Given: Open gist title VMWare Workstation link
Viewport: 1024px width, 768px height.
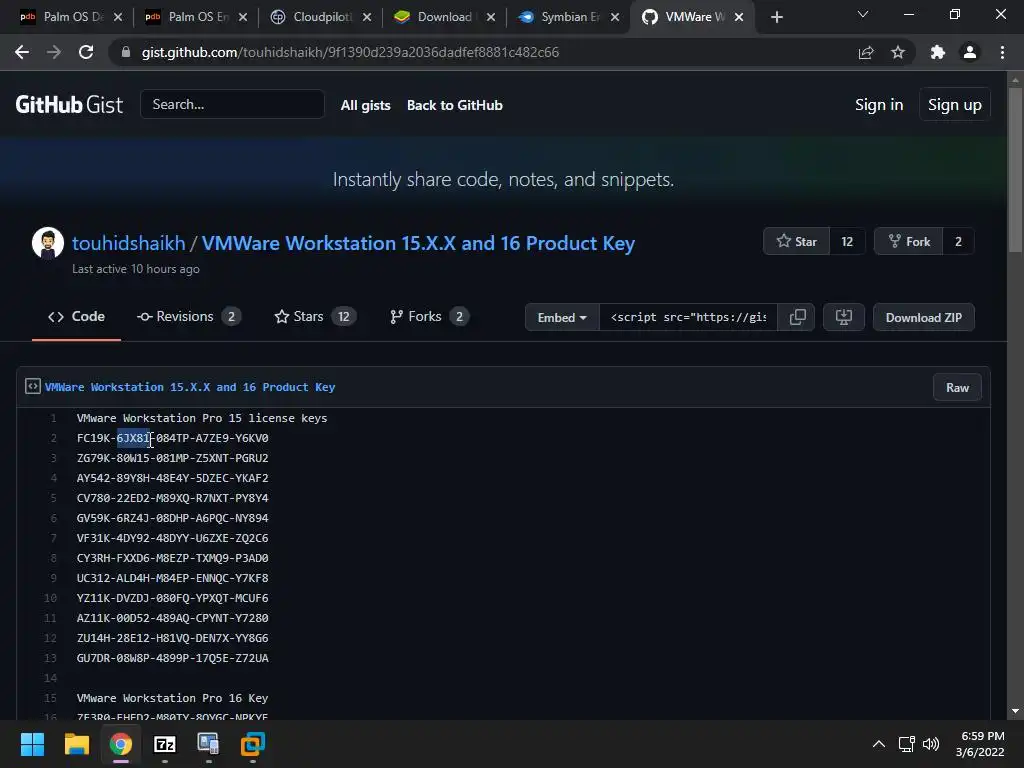Looking at the screenshot, I should coord(418,243).
